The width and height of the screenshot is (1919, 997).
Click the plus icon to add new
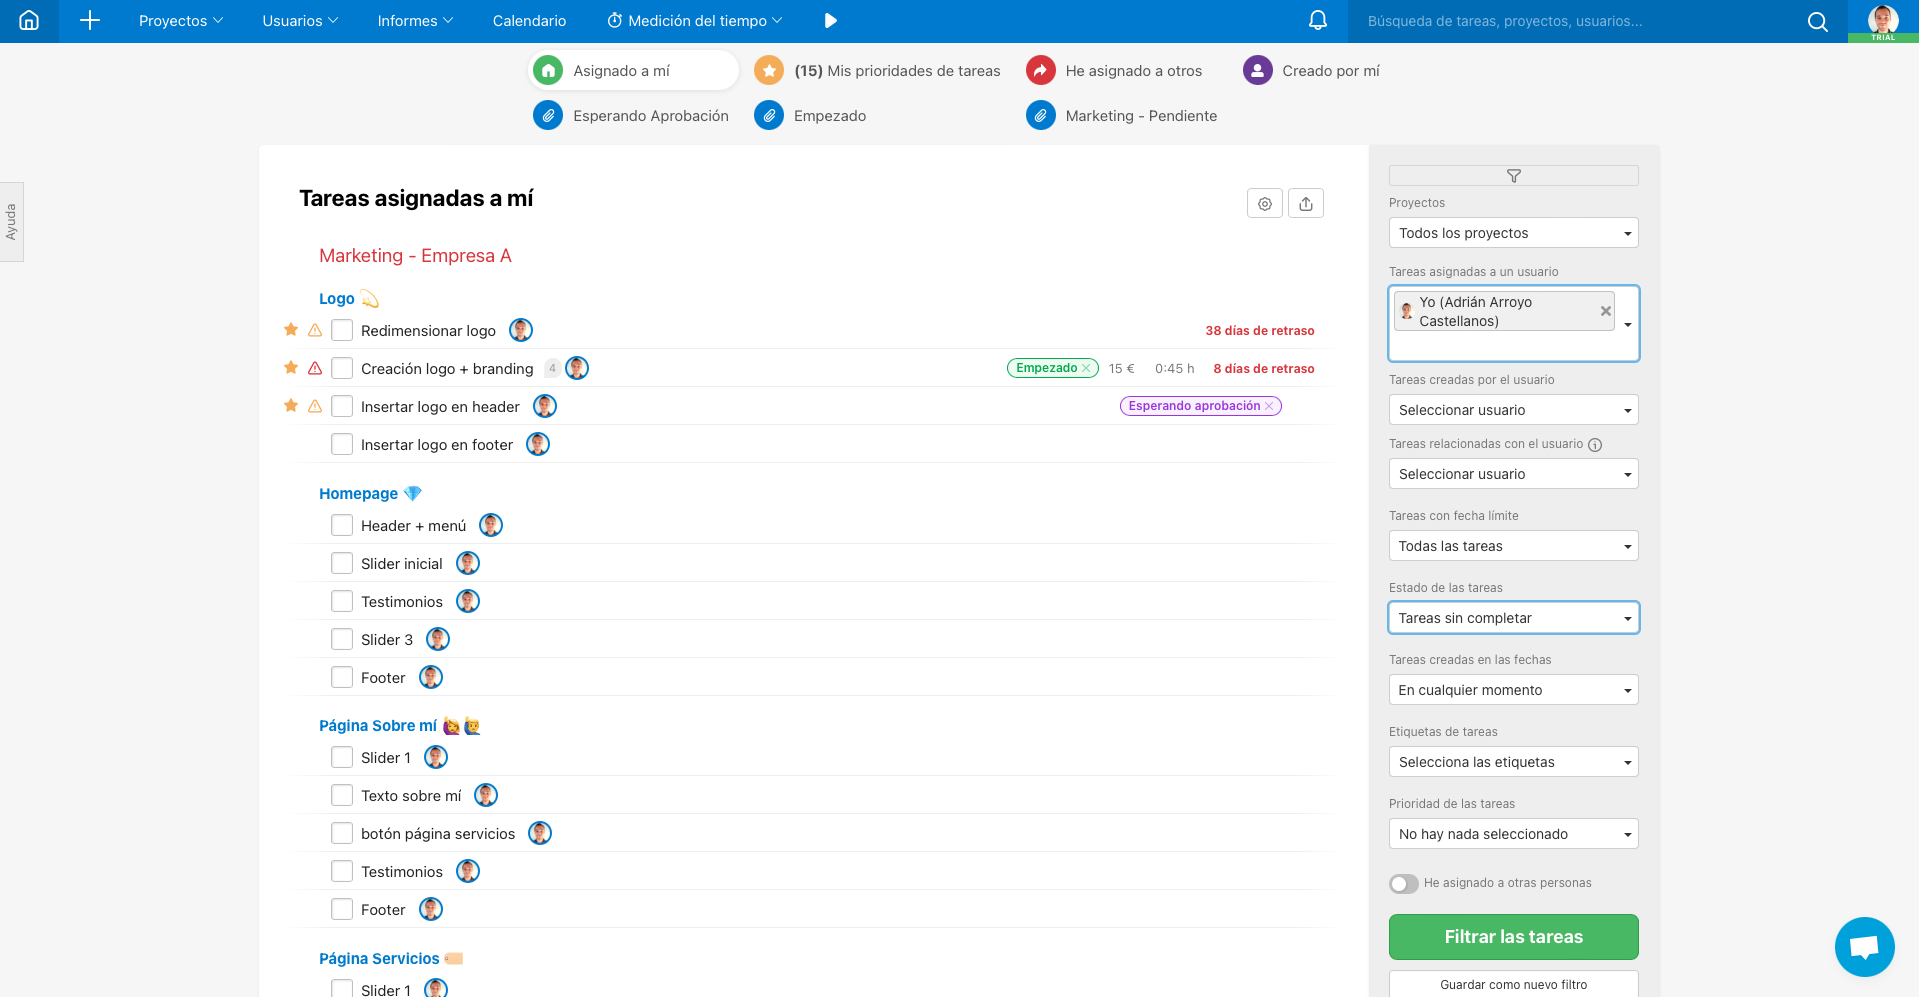(90, 21)
